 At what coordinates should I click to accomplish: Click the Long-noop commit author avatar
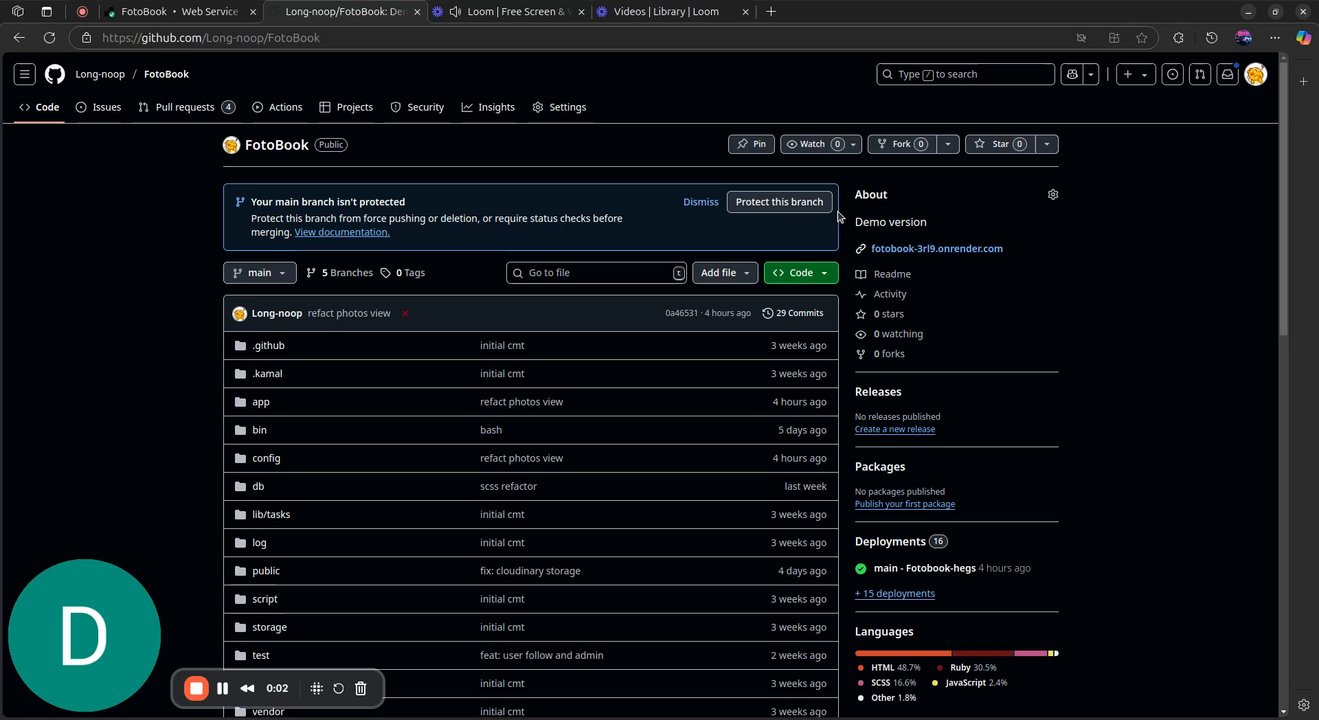239,313
